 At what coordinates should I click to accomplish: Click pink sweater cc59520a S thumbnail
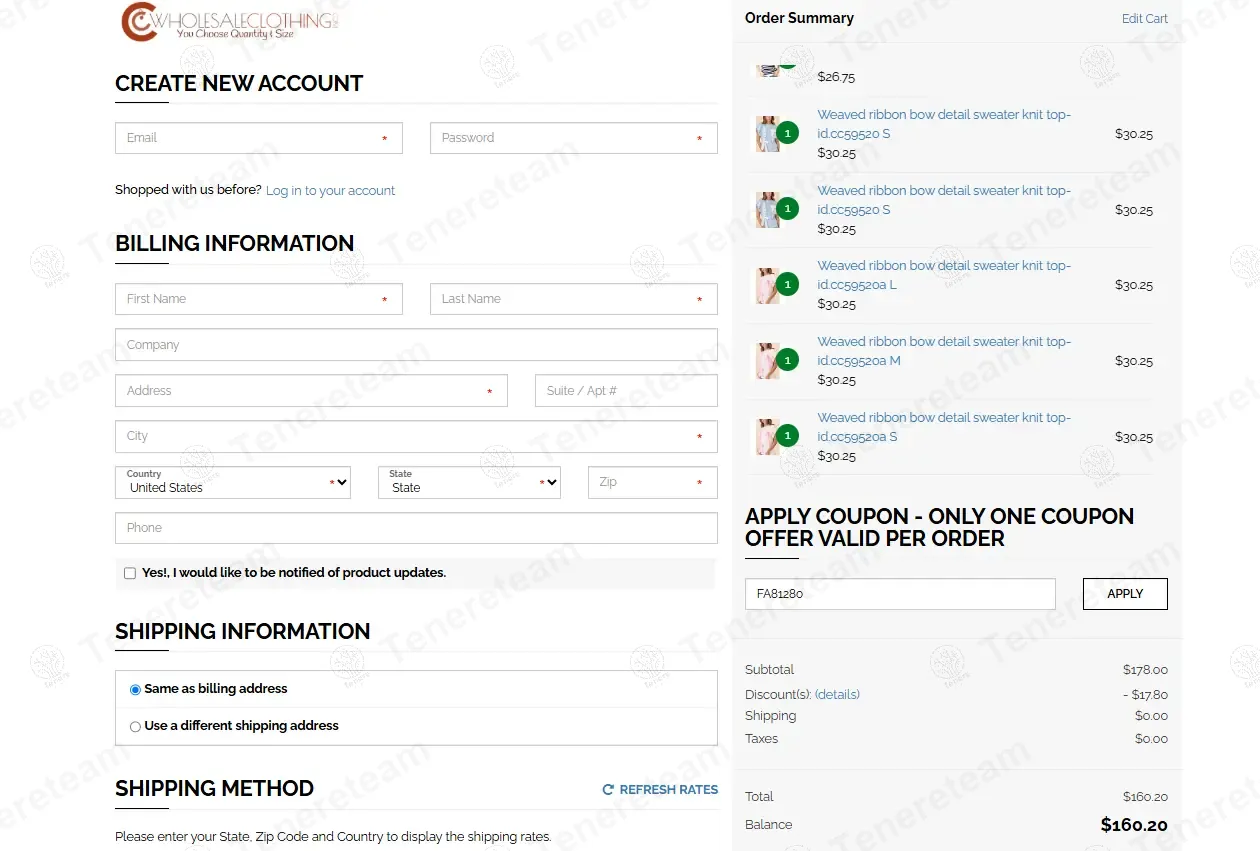768,437
